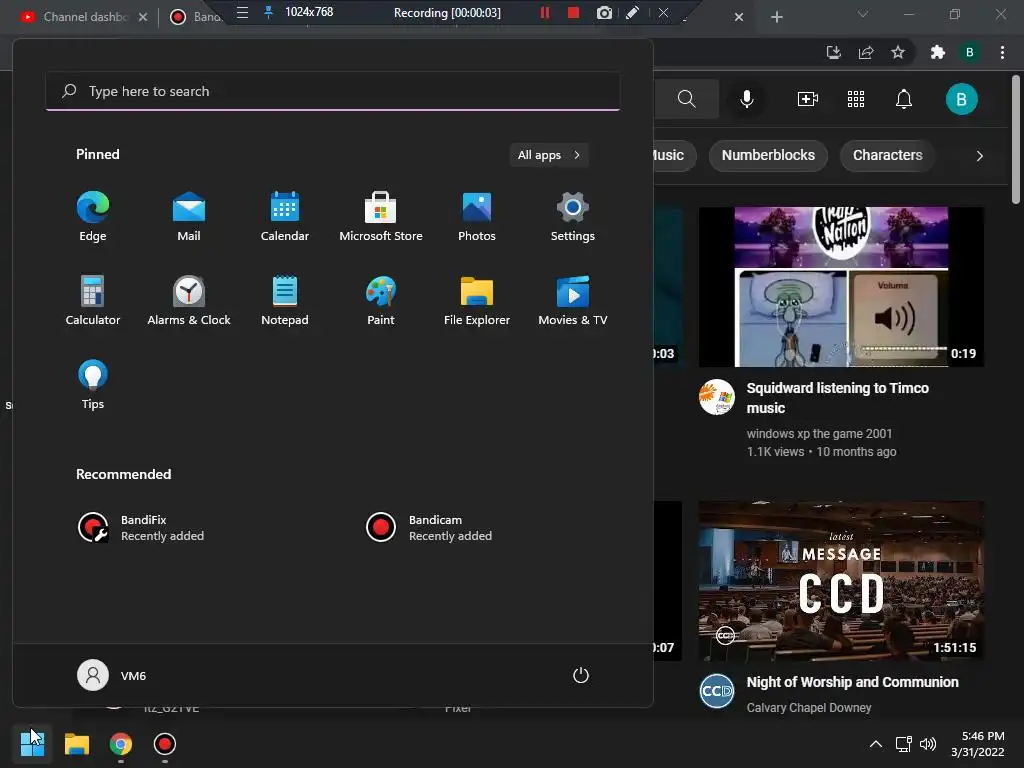Open Settings from pinned apps

point(573,216)
